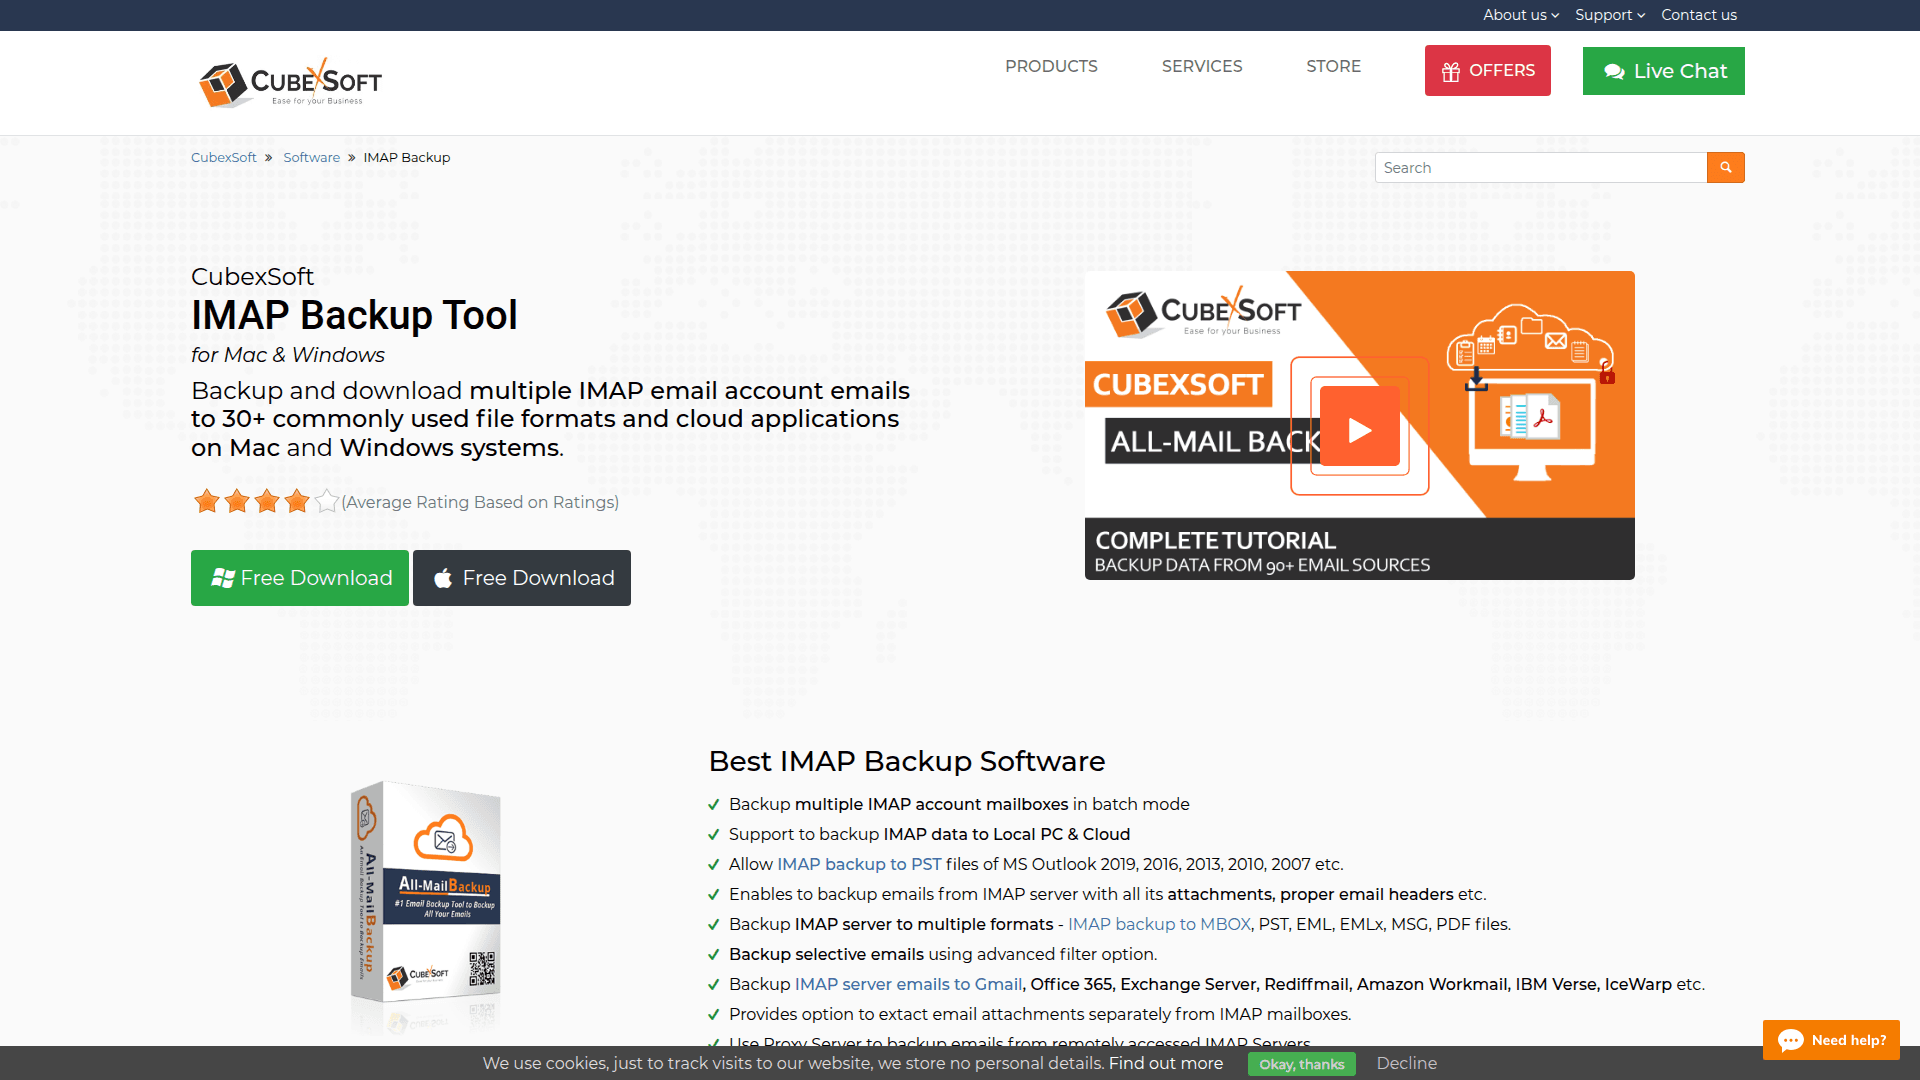Open the Contact us link
Image resolution: width=1920 pixels, height=1080 pixels.
(x=1698, y=15)
